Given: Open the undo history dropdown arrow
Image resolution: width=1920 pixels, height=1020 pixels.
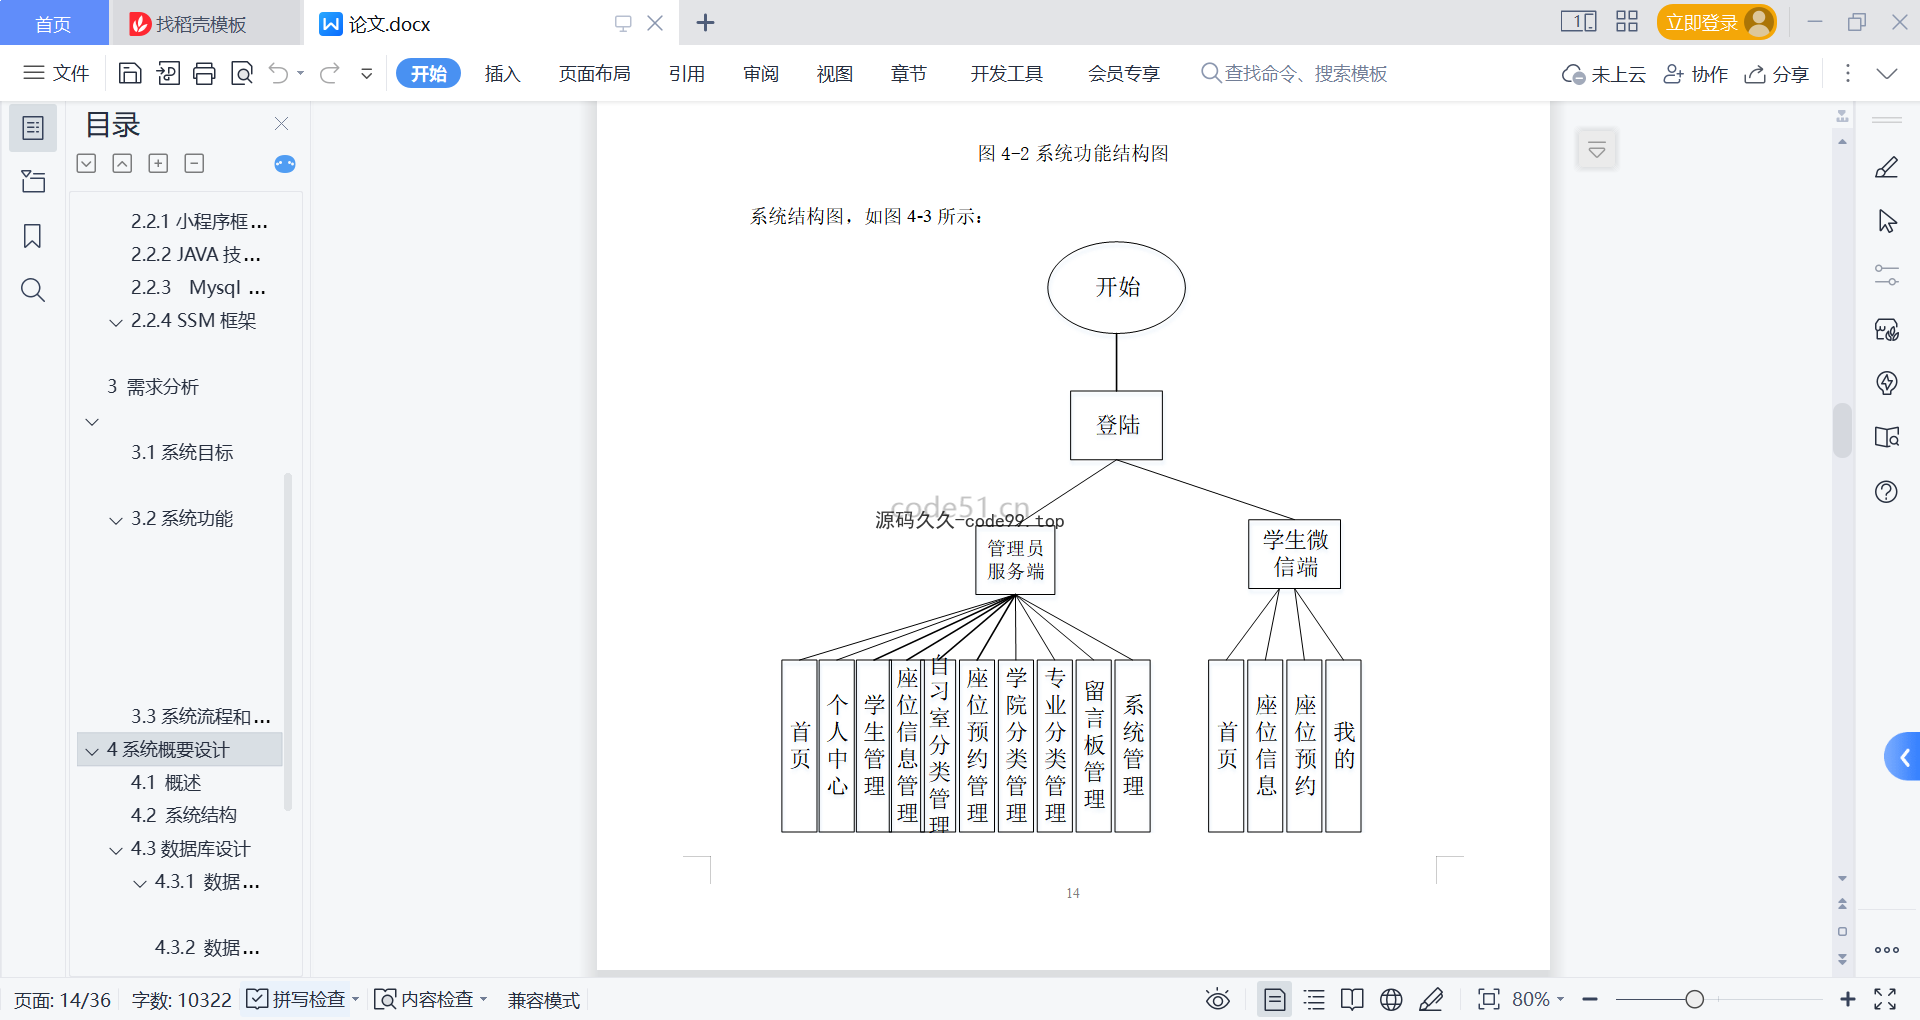Looking at the screenshot, I should [300, 73].
